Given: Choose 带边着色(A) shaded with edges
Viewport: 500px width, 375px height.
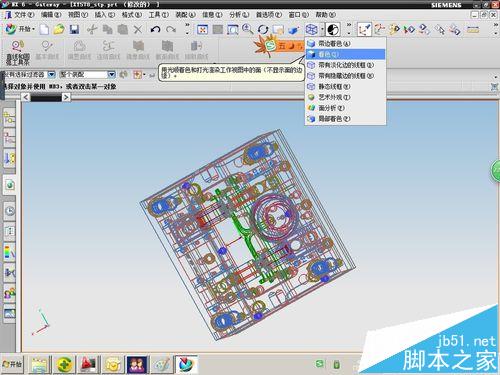Looking at the screenshot, I should (x=345, y=44).
